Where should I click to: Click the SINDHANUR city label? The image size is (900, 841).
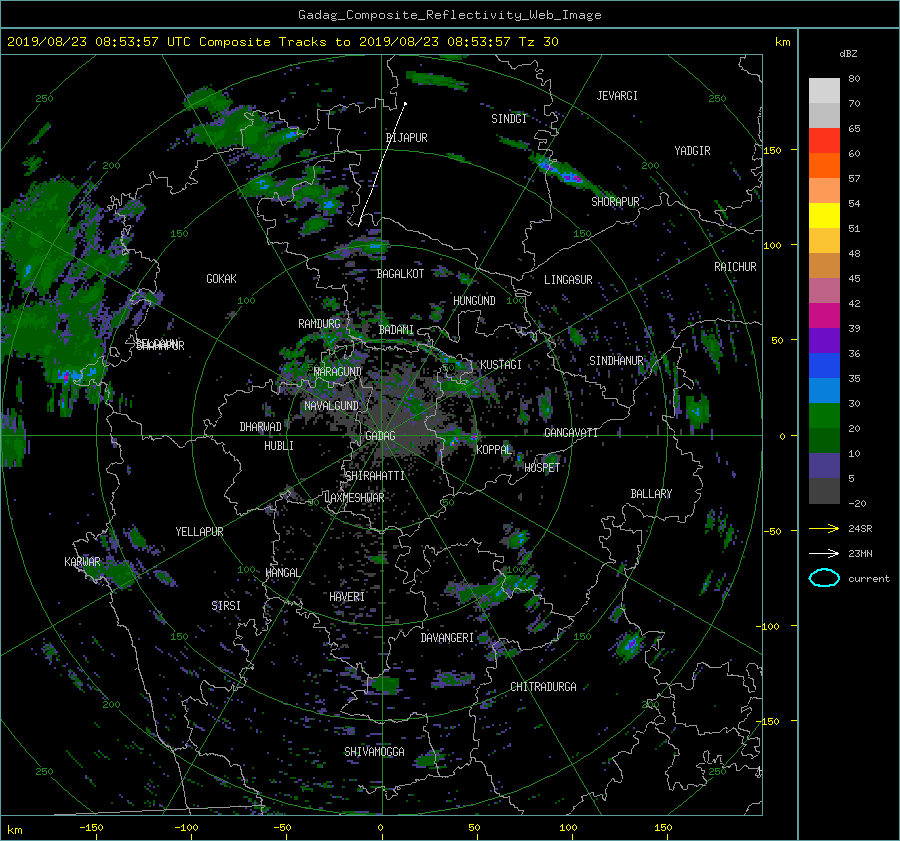pos(616,361)
